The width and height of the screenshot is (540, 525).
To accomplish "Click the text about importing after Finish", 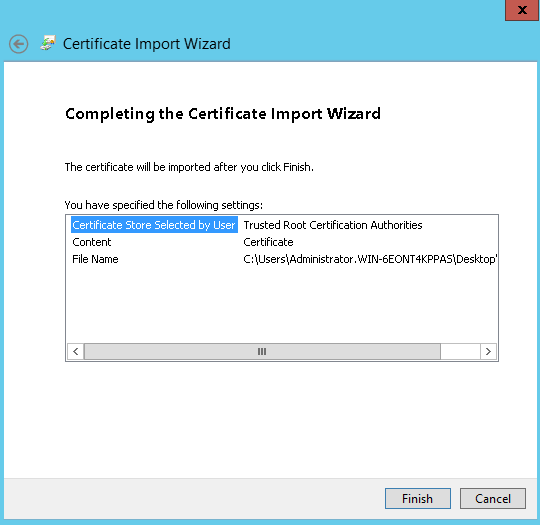I will (189, 167).
